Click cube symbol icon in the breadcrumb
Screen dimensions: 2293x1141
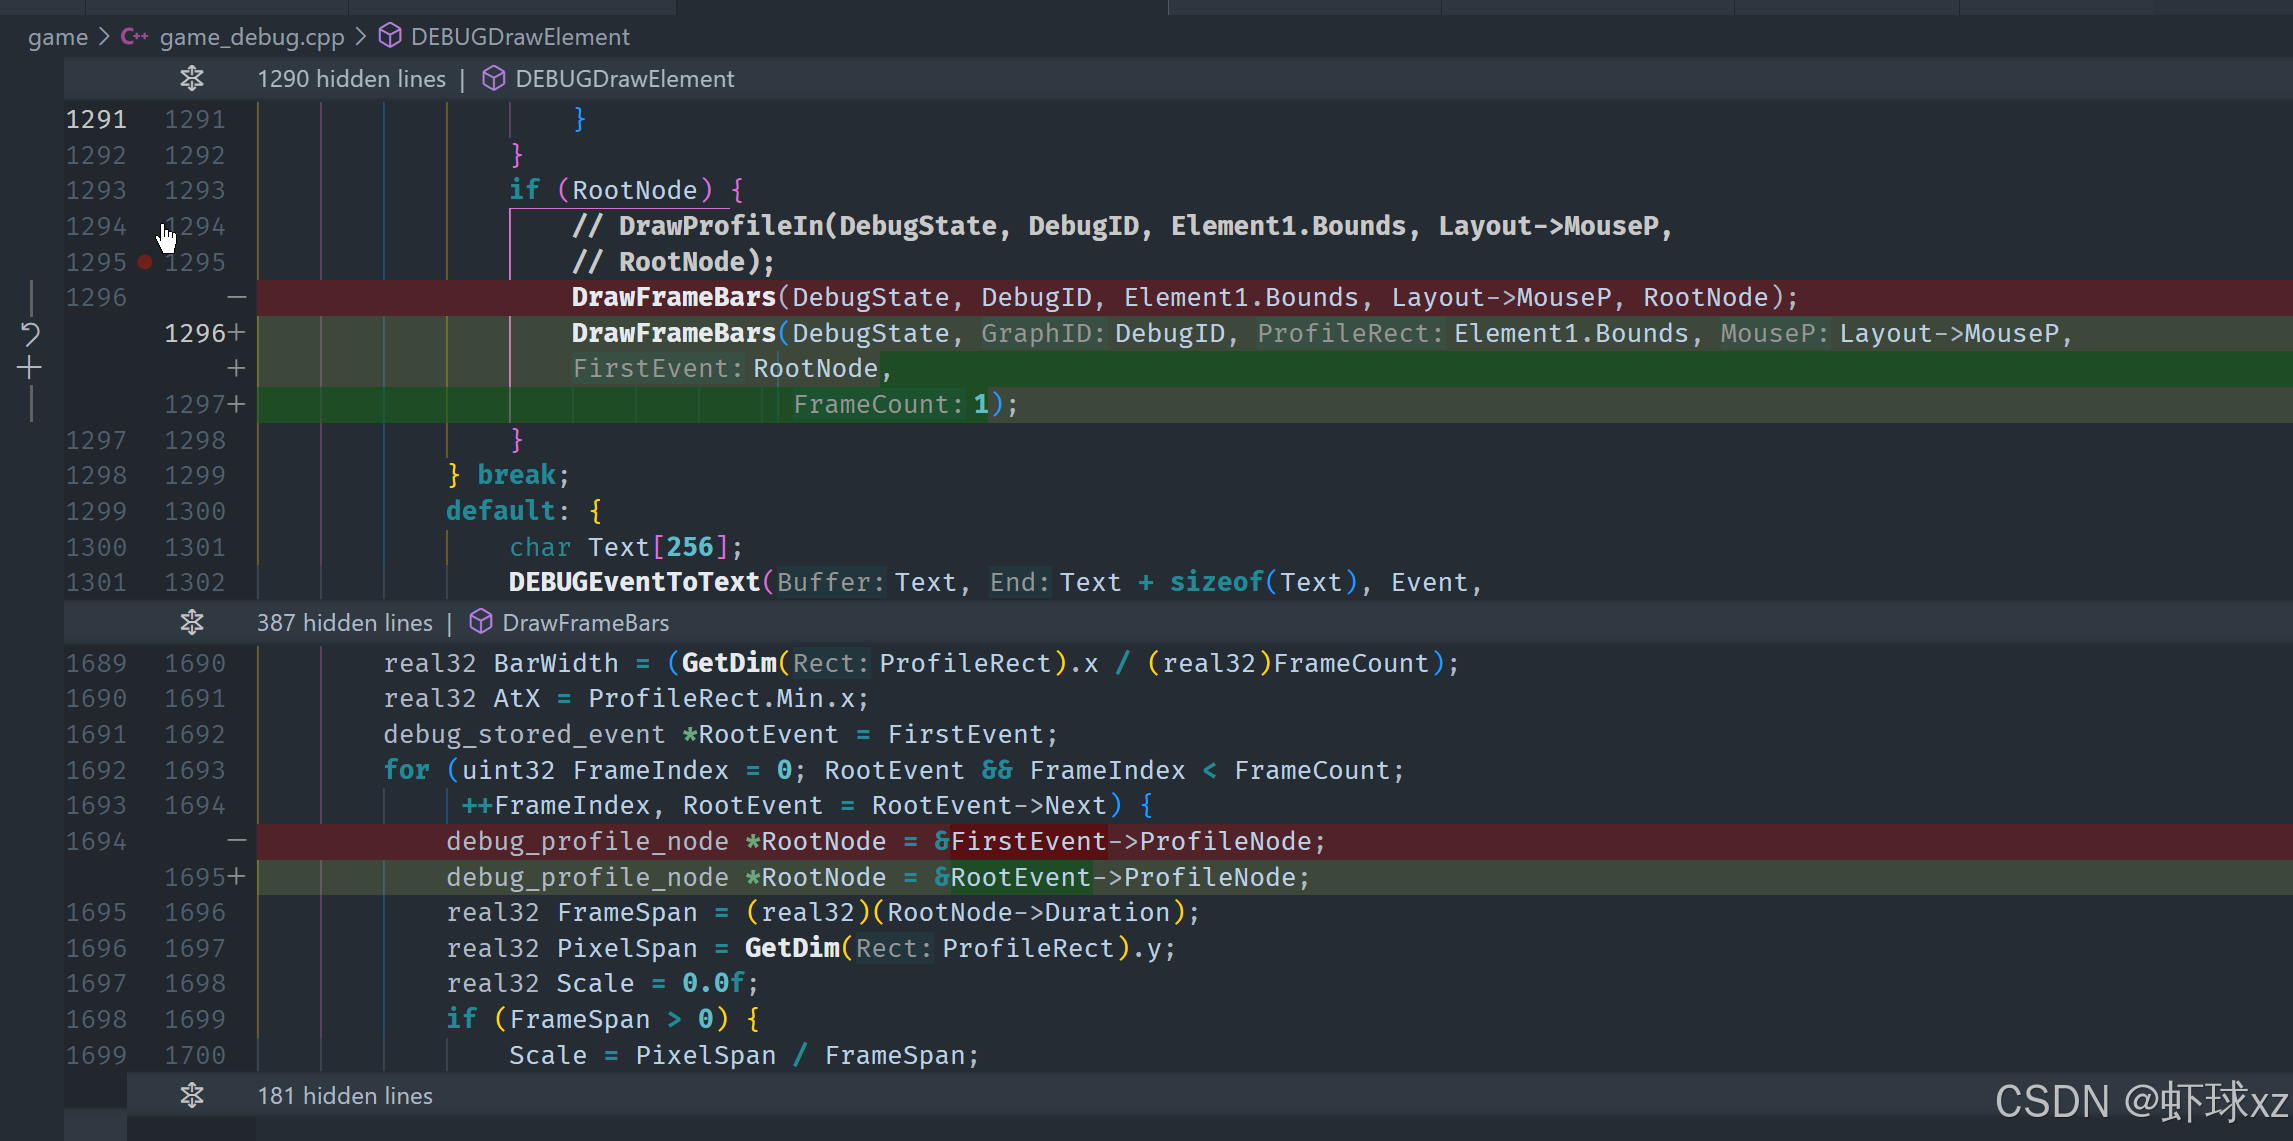pyautogui.click(x=390, y=37)
